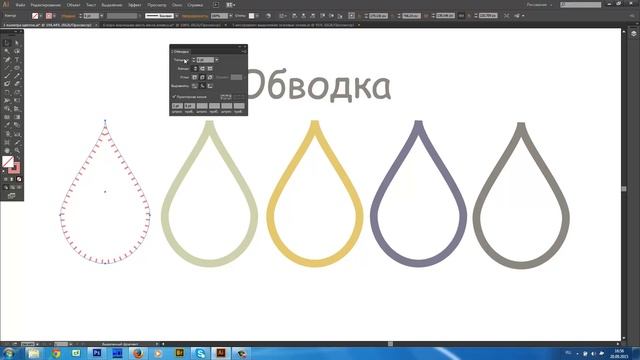The height and width of the screenshot is (360, 640).
Task: Open the Arrange Documents dropdown
Action: click(x=231, y=5)
